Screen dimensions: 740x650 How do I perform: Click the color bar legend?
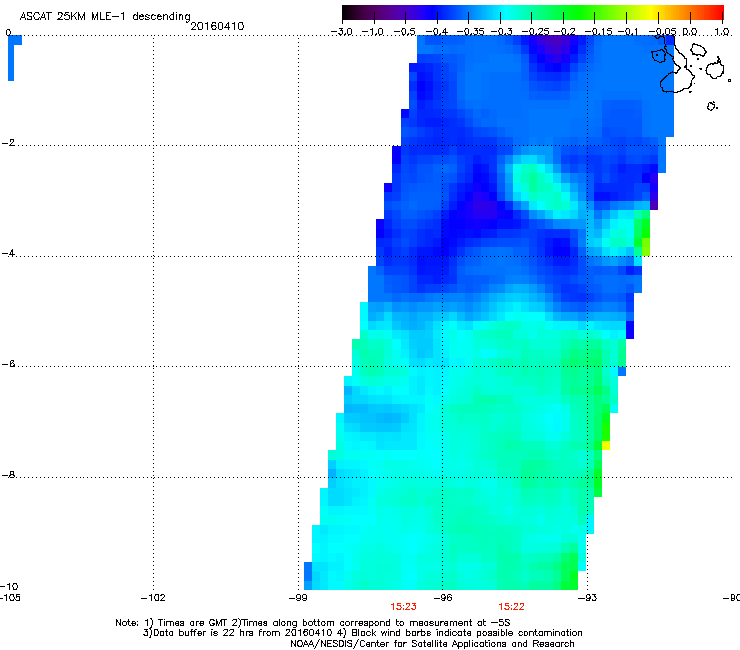[533, 13]
